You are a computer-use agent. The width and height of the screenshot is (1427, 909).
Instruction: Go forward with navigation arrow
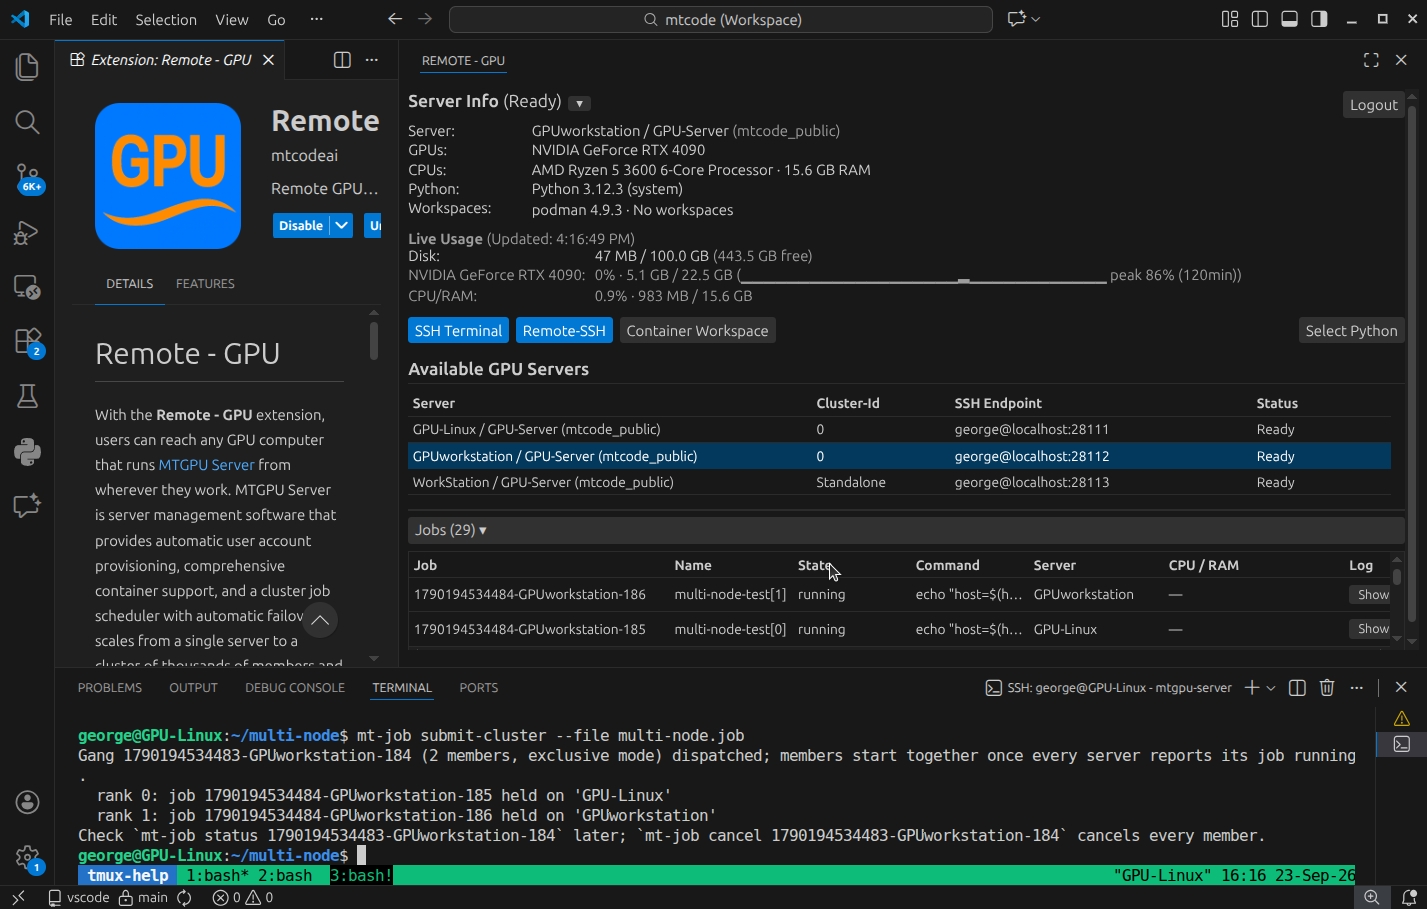425,19
